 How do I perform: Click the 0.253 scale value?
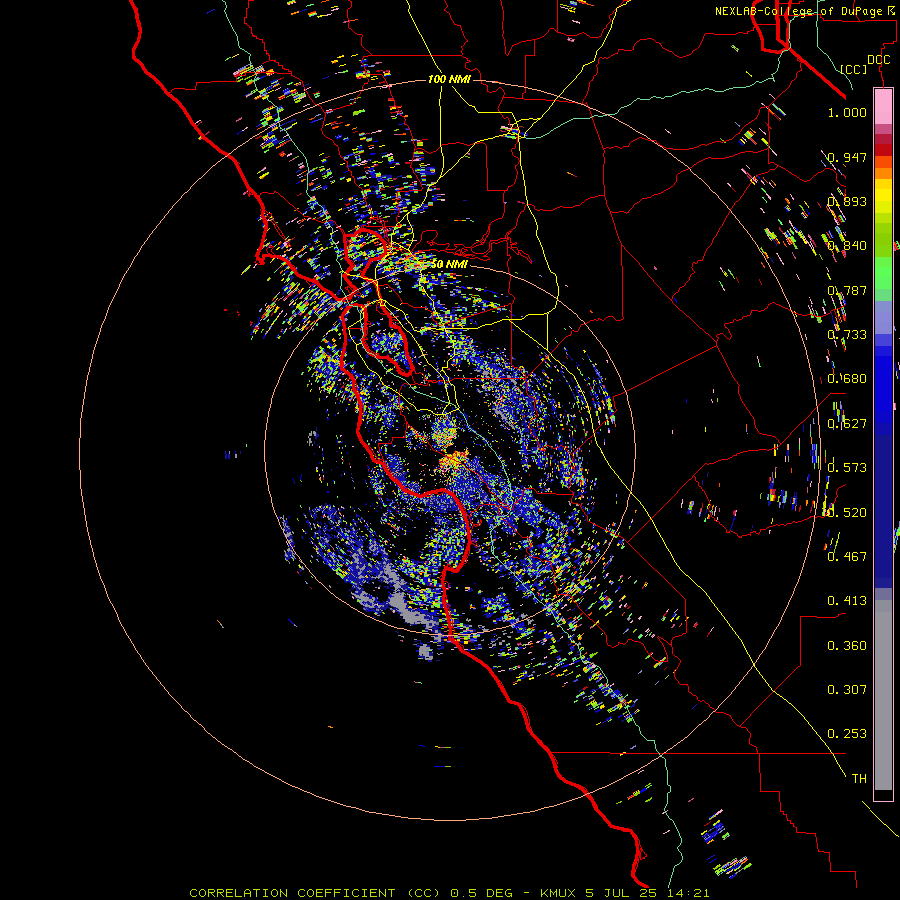[847, 734]
